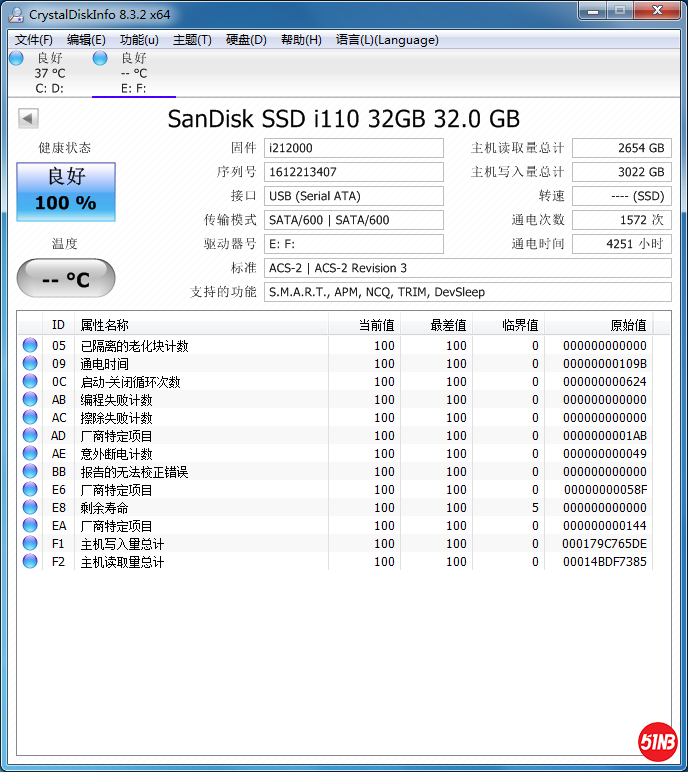Open the 功能(u) menu

tap(139, 40)
